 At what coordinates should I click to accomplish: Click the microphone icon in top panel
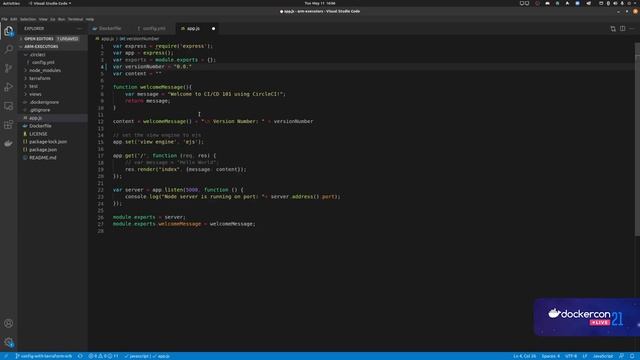coord(622,3)
